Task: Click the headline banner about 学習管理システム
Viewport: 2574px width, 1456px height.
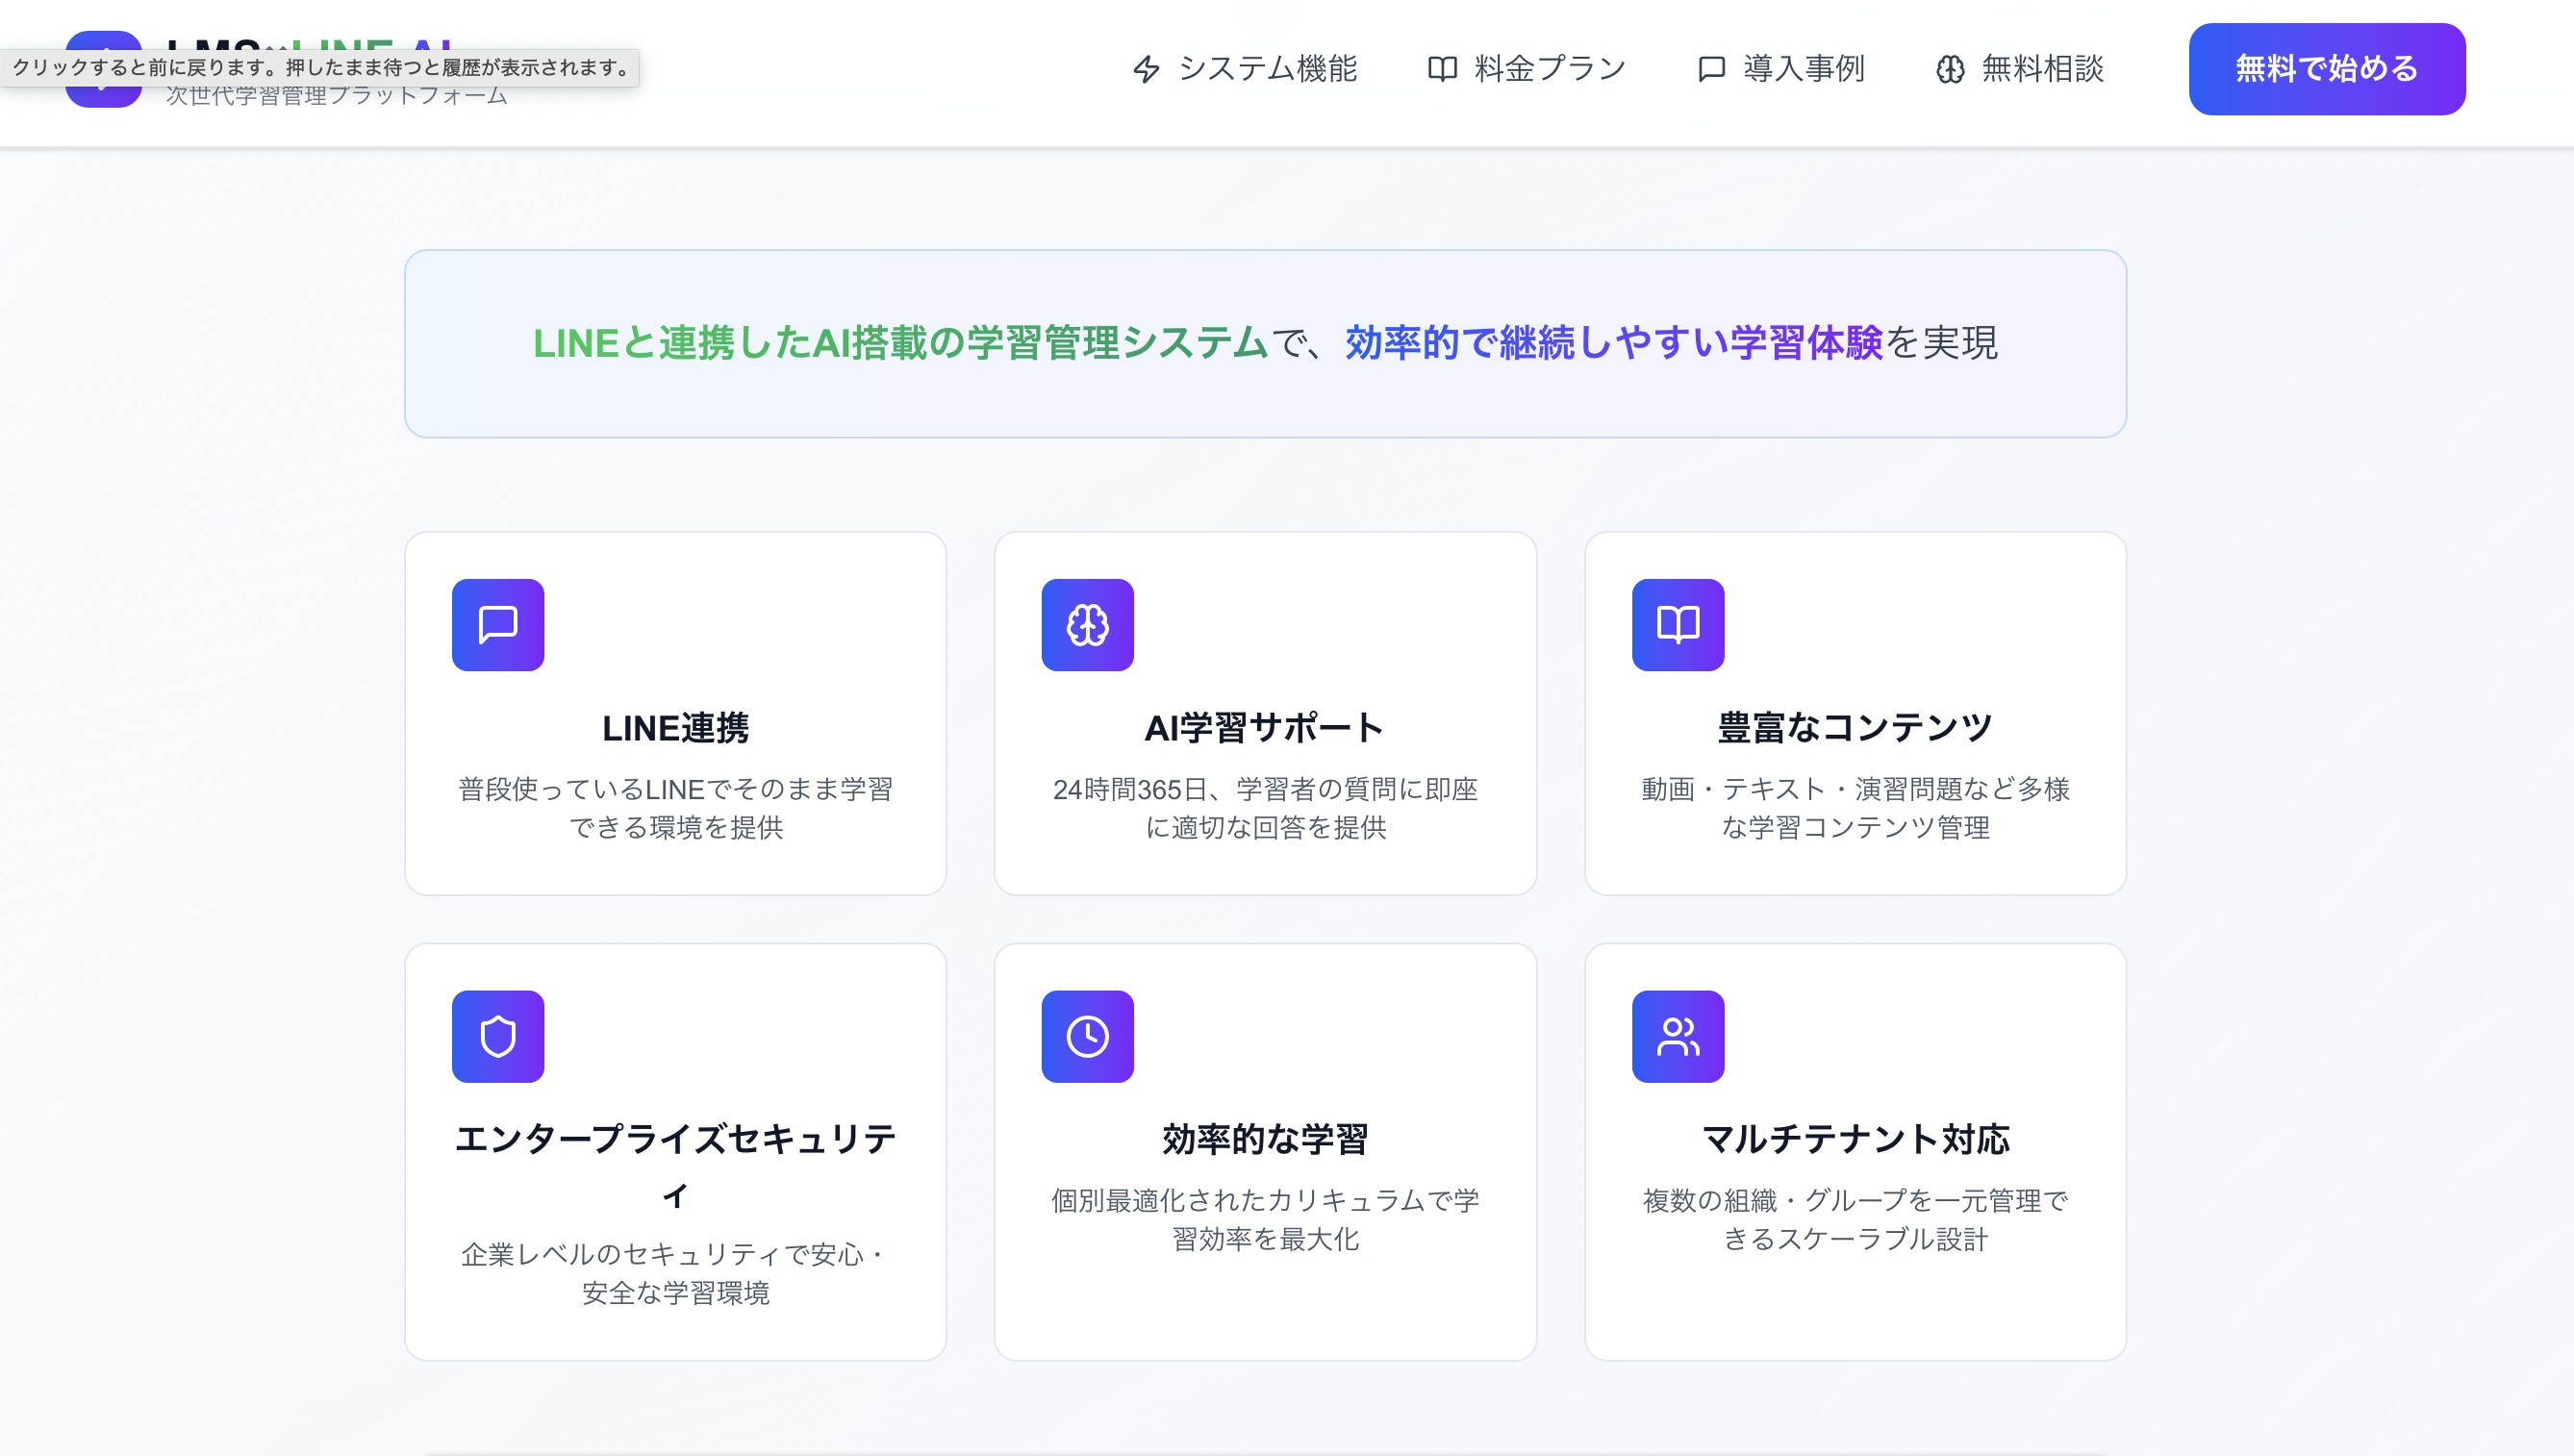Action: (1264, 343)
